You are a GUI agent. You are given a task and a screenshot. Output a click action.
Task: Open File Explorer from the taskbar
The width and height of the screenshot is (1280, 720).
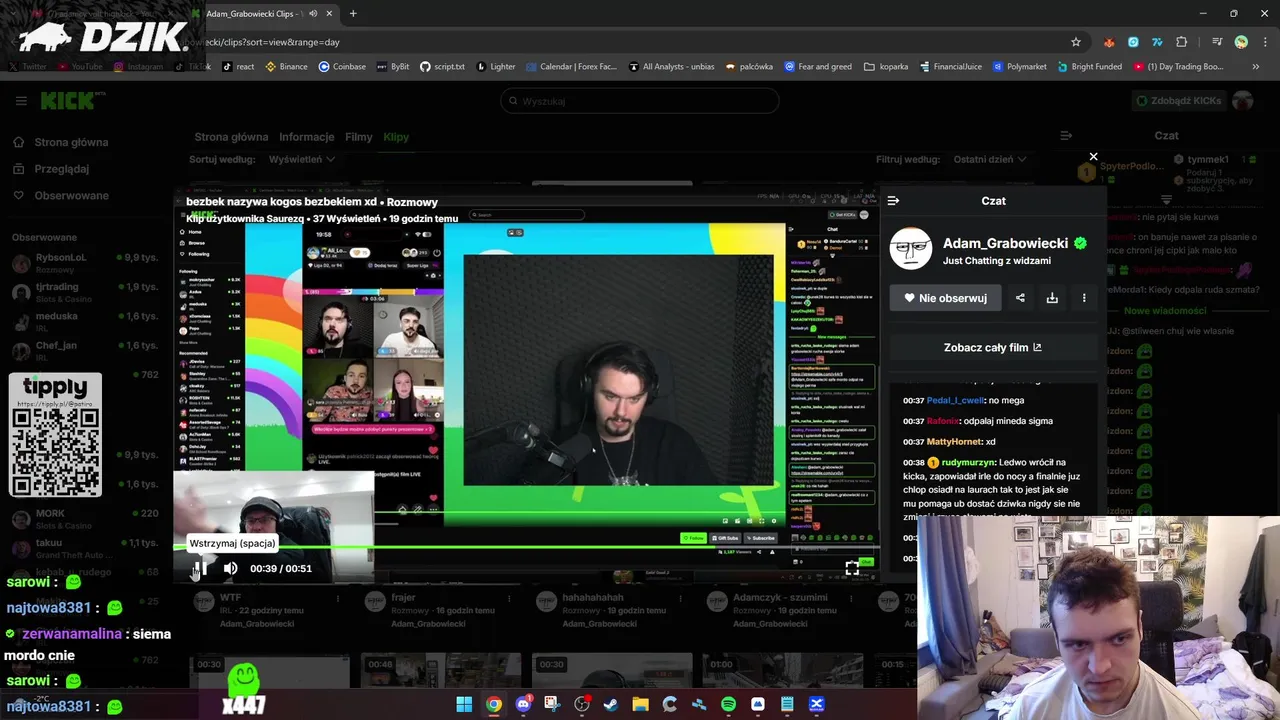(x=640, y=704)
